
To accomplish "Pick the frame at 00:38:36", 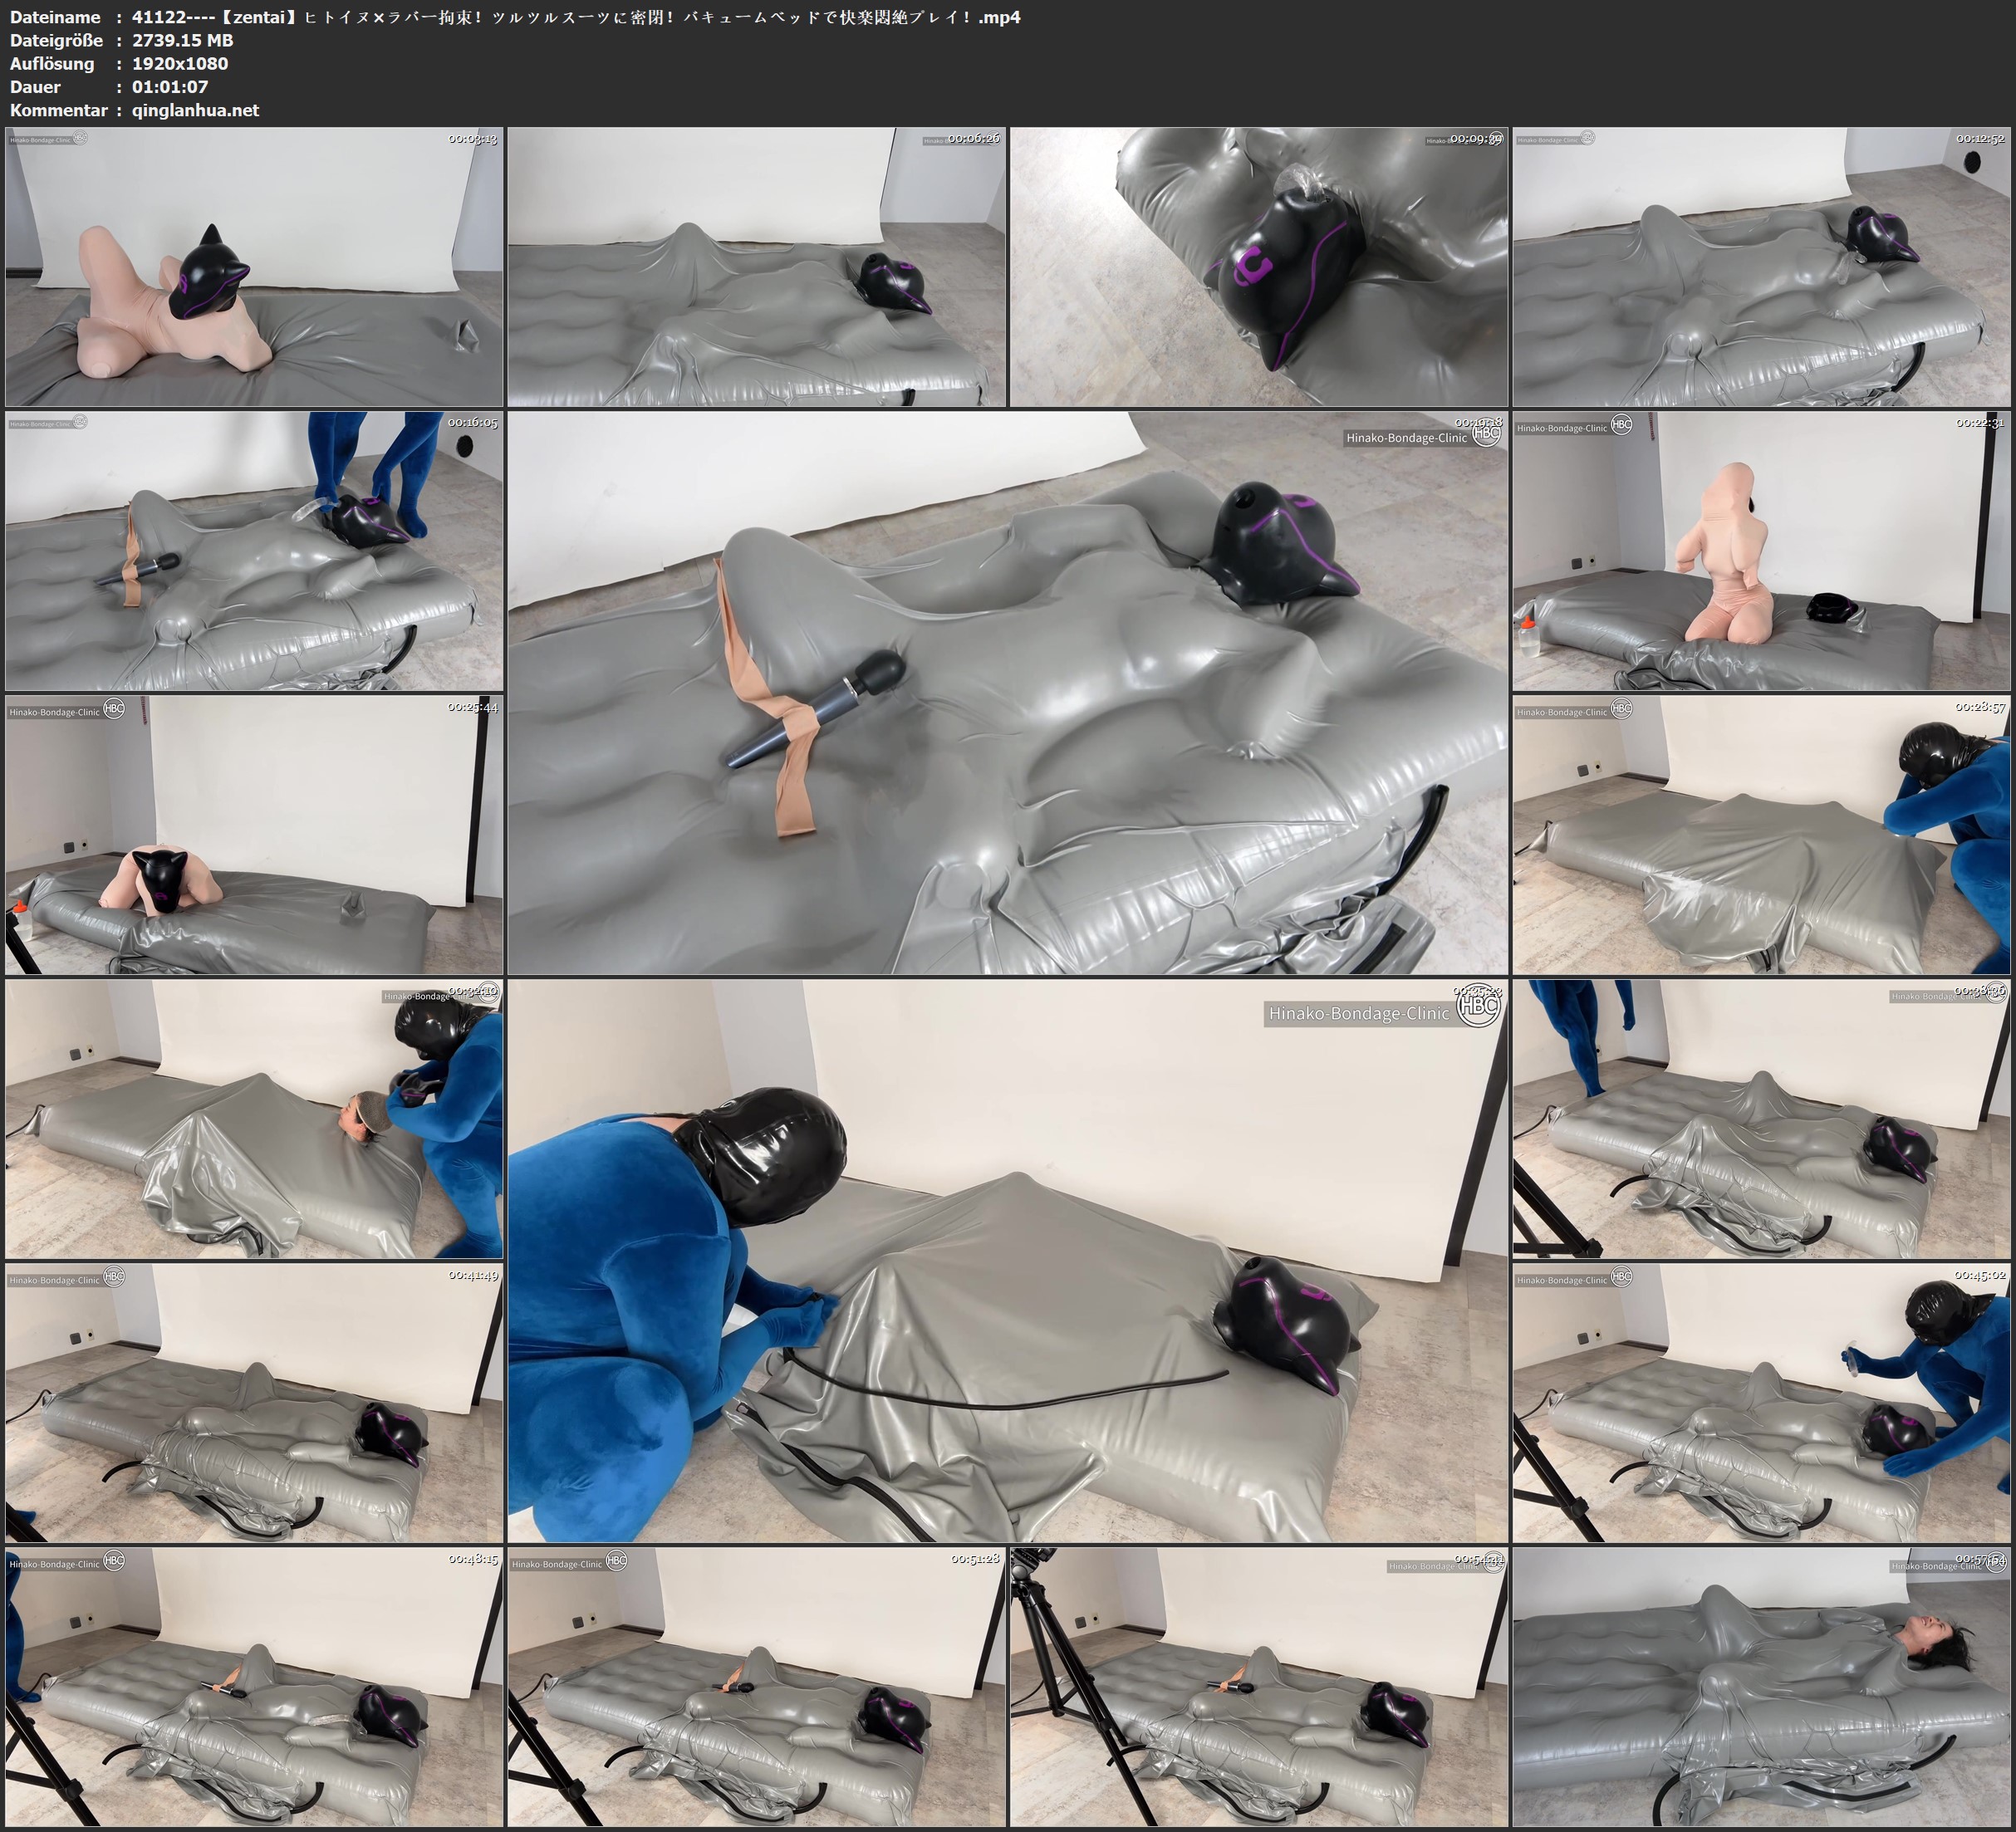I will click(x=1761, y=1119).
